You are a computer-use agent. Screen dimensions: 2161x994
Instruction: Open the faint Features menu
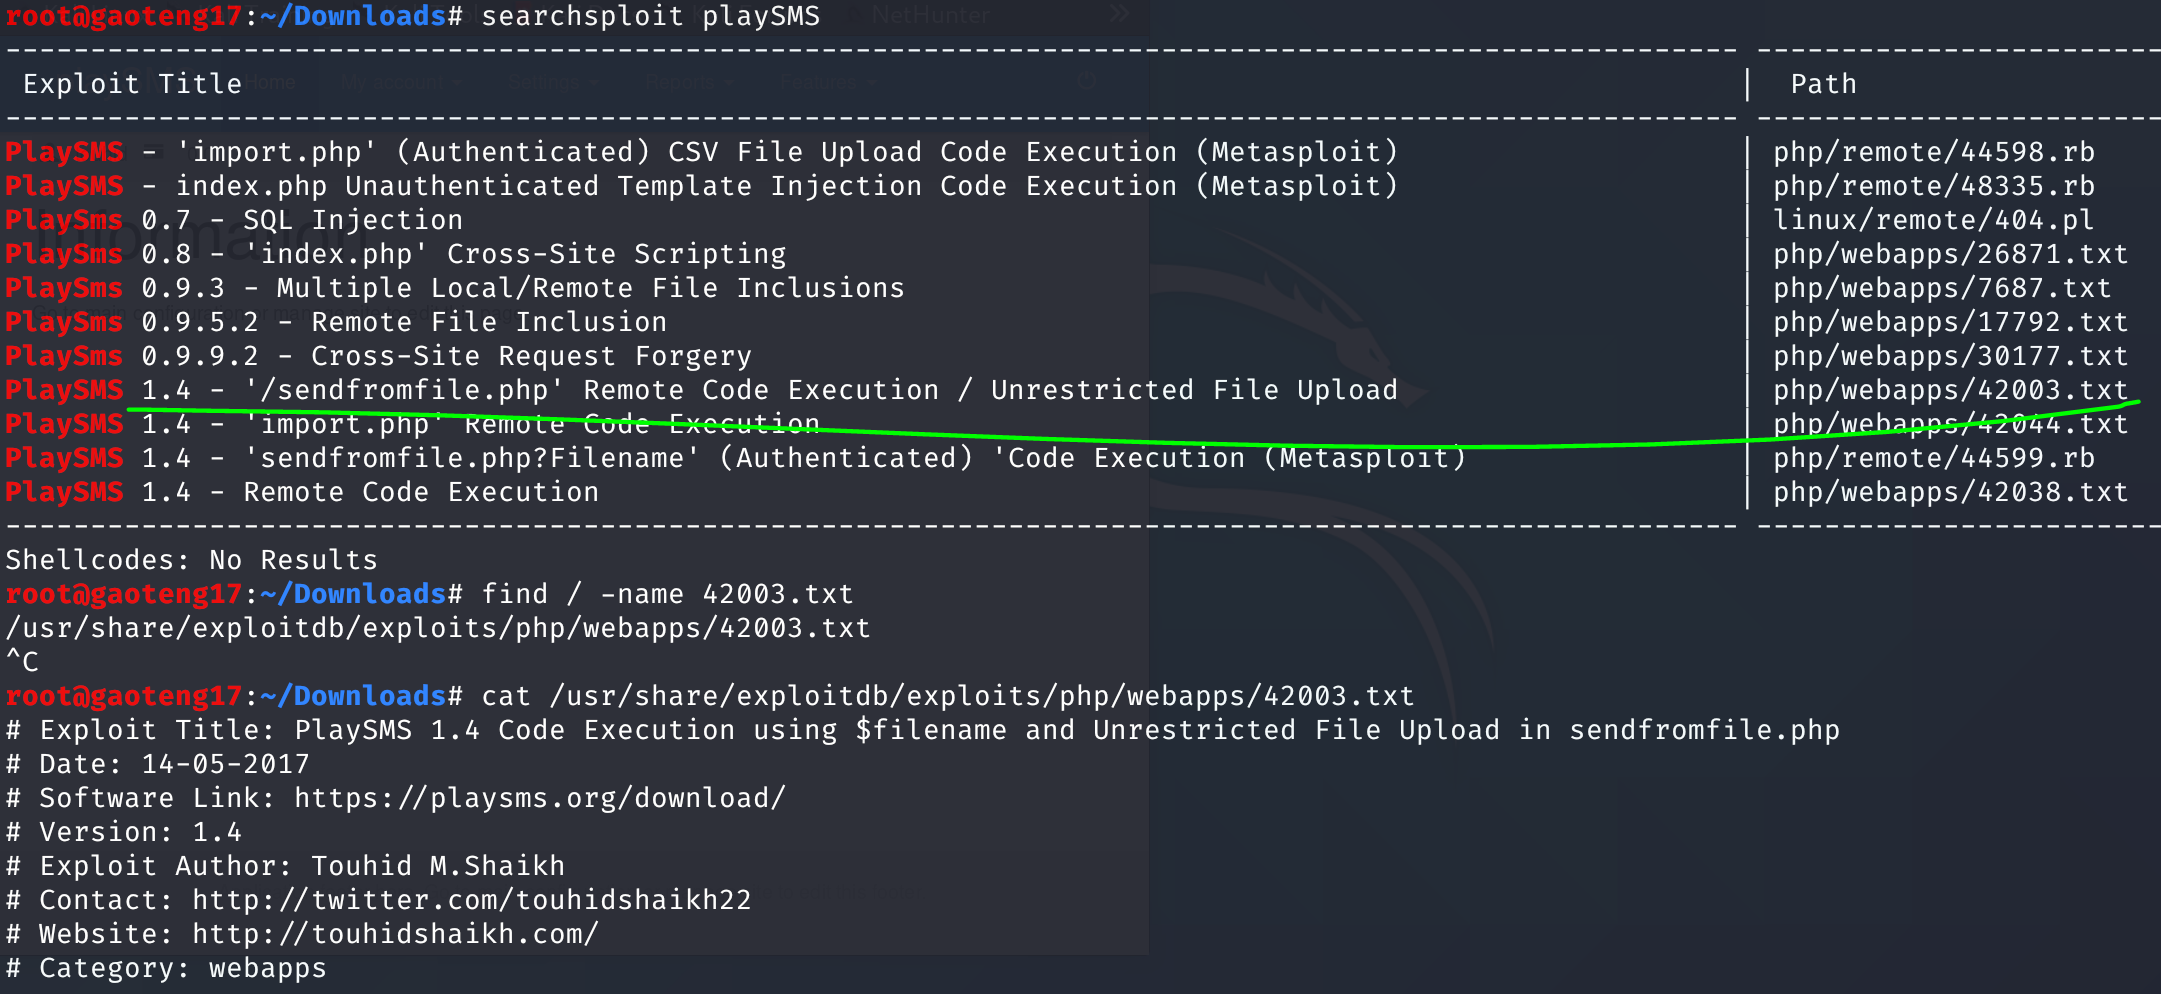click(827, 83)
